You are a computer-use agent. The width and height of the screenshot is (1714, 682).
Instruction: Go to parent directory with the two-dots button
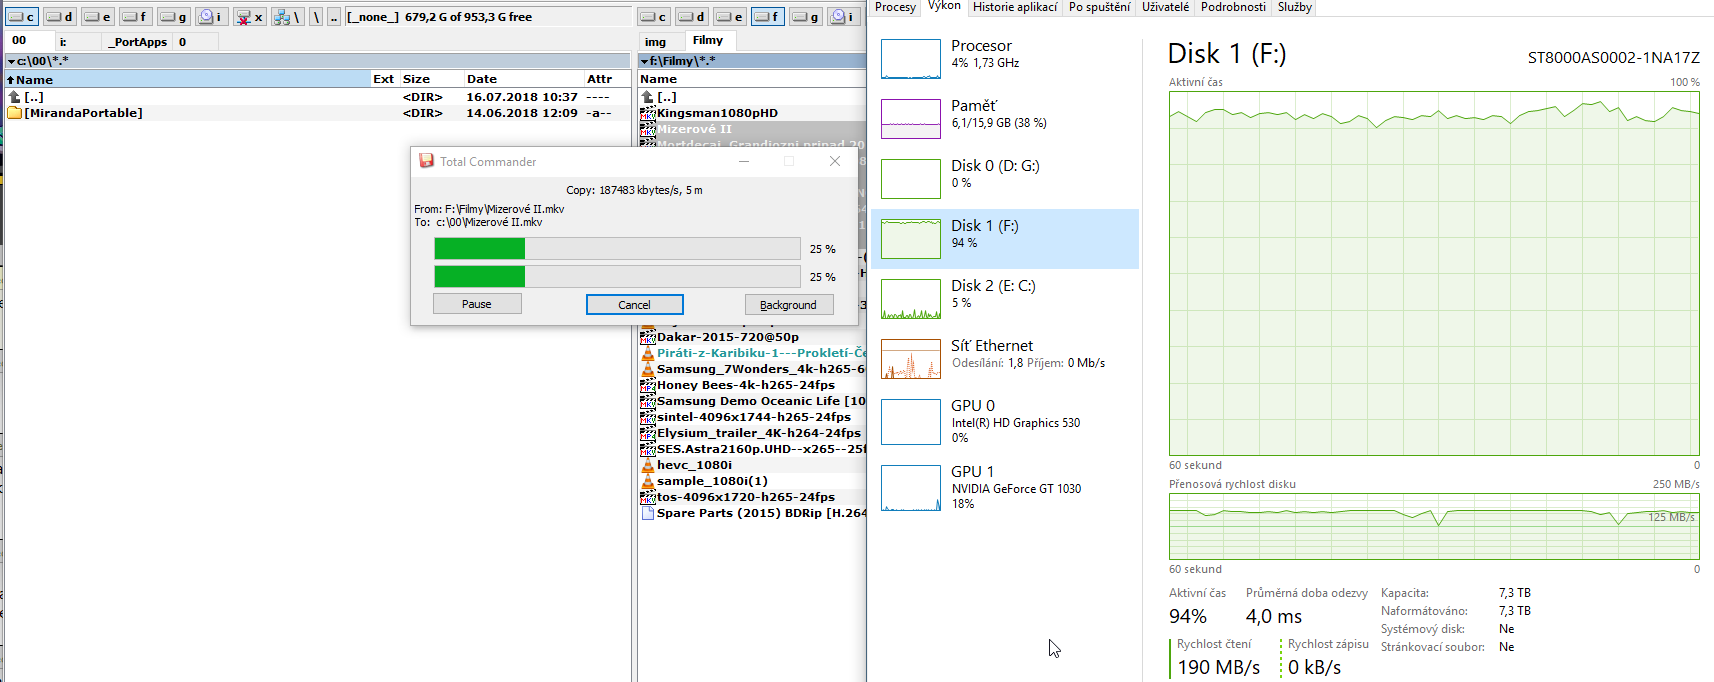pos(334,16)
